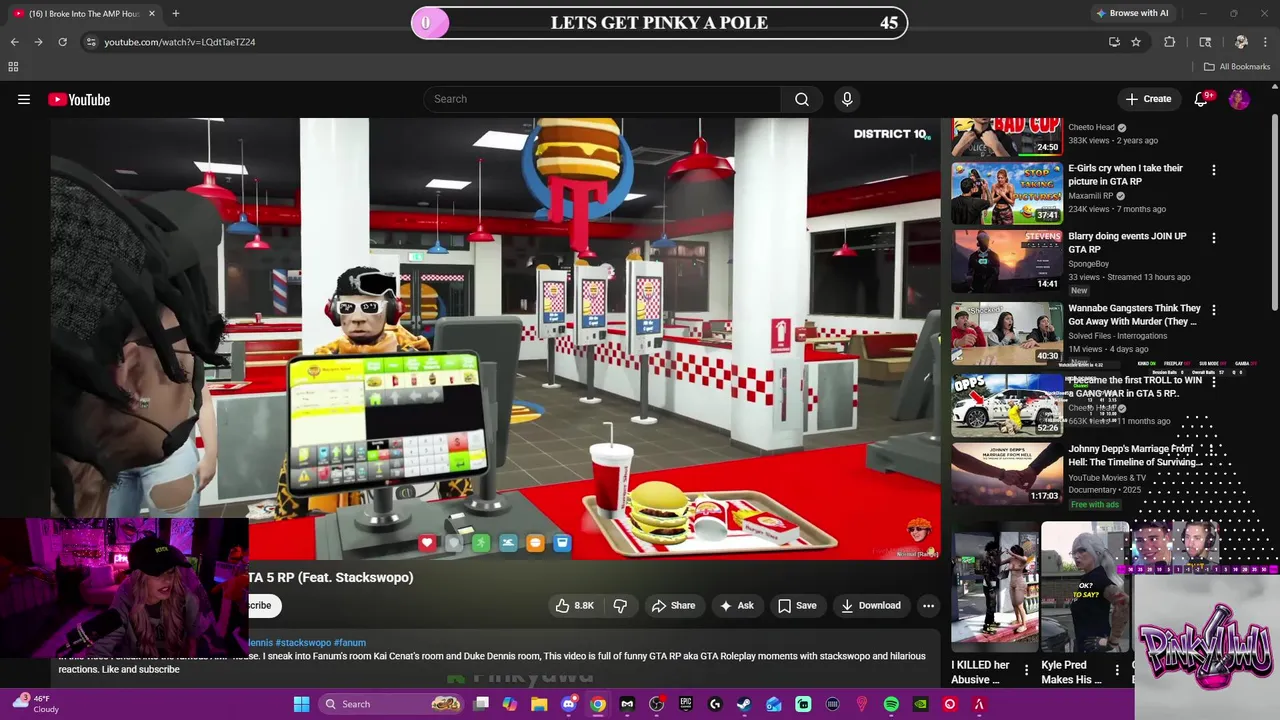The height and width of the screenshot is (720, 1280).
Task: Open the Create menu
Action: click(x=1148, y=99)
